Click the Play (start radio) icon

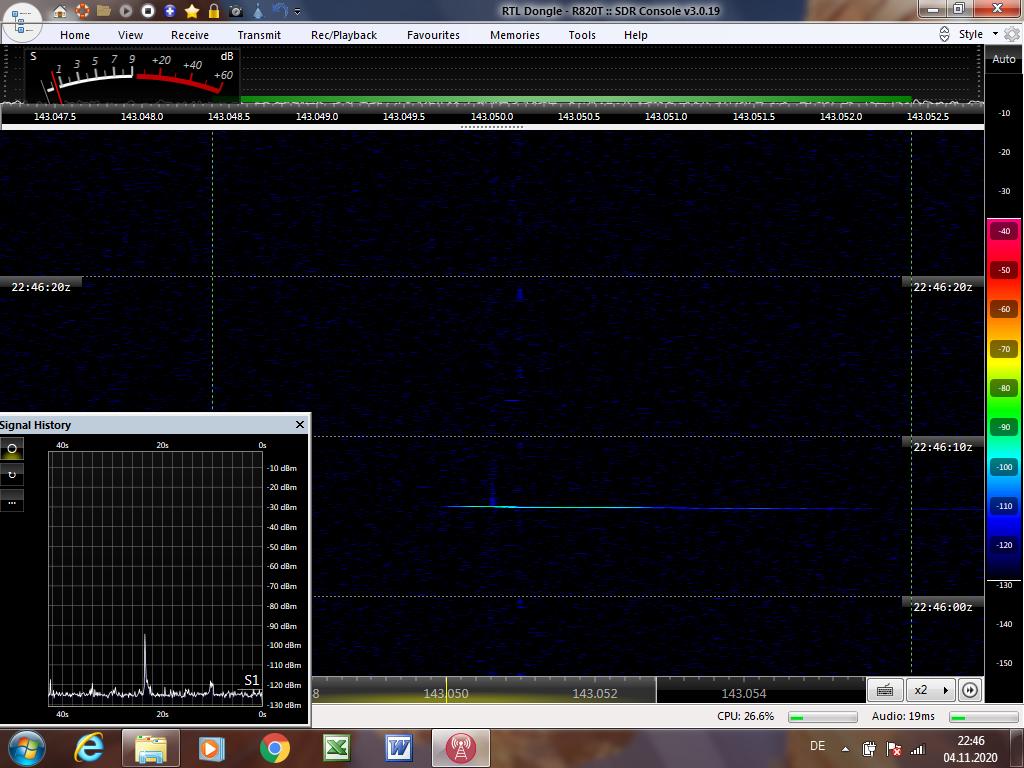click(x=126, y=11)
